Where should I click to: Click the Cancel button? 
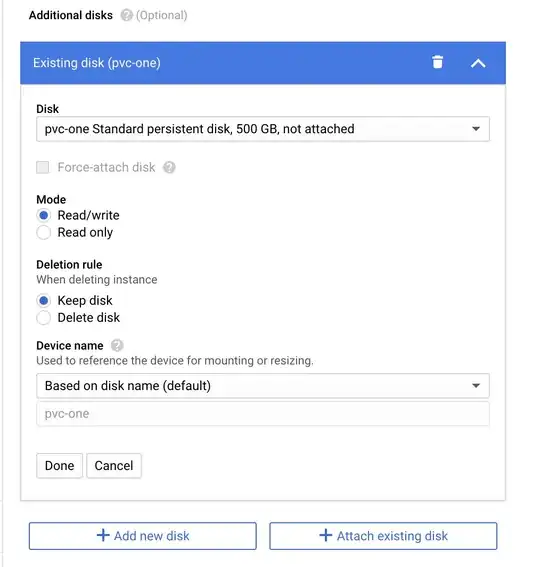coord(114,466)
